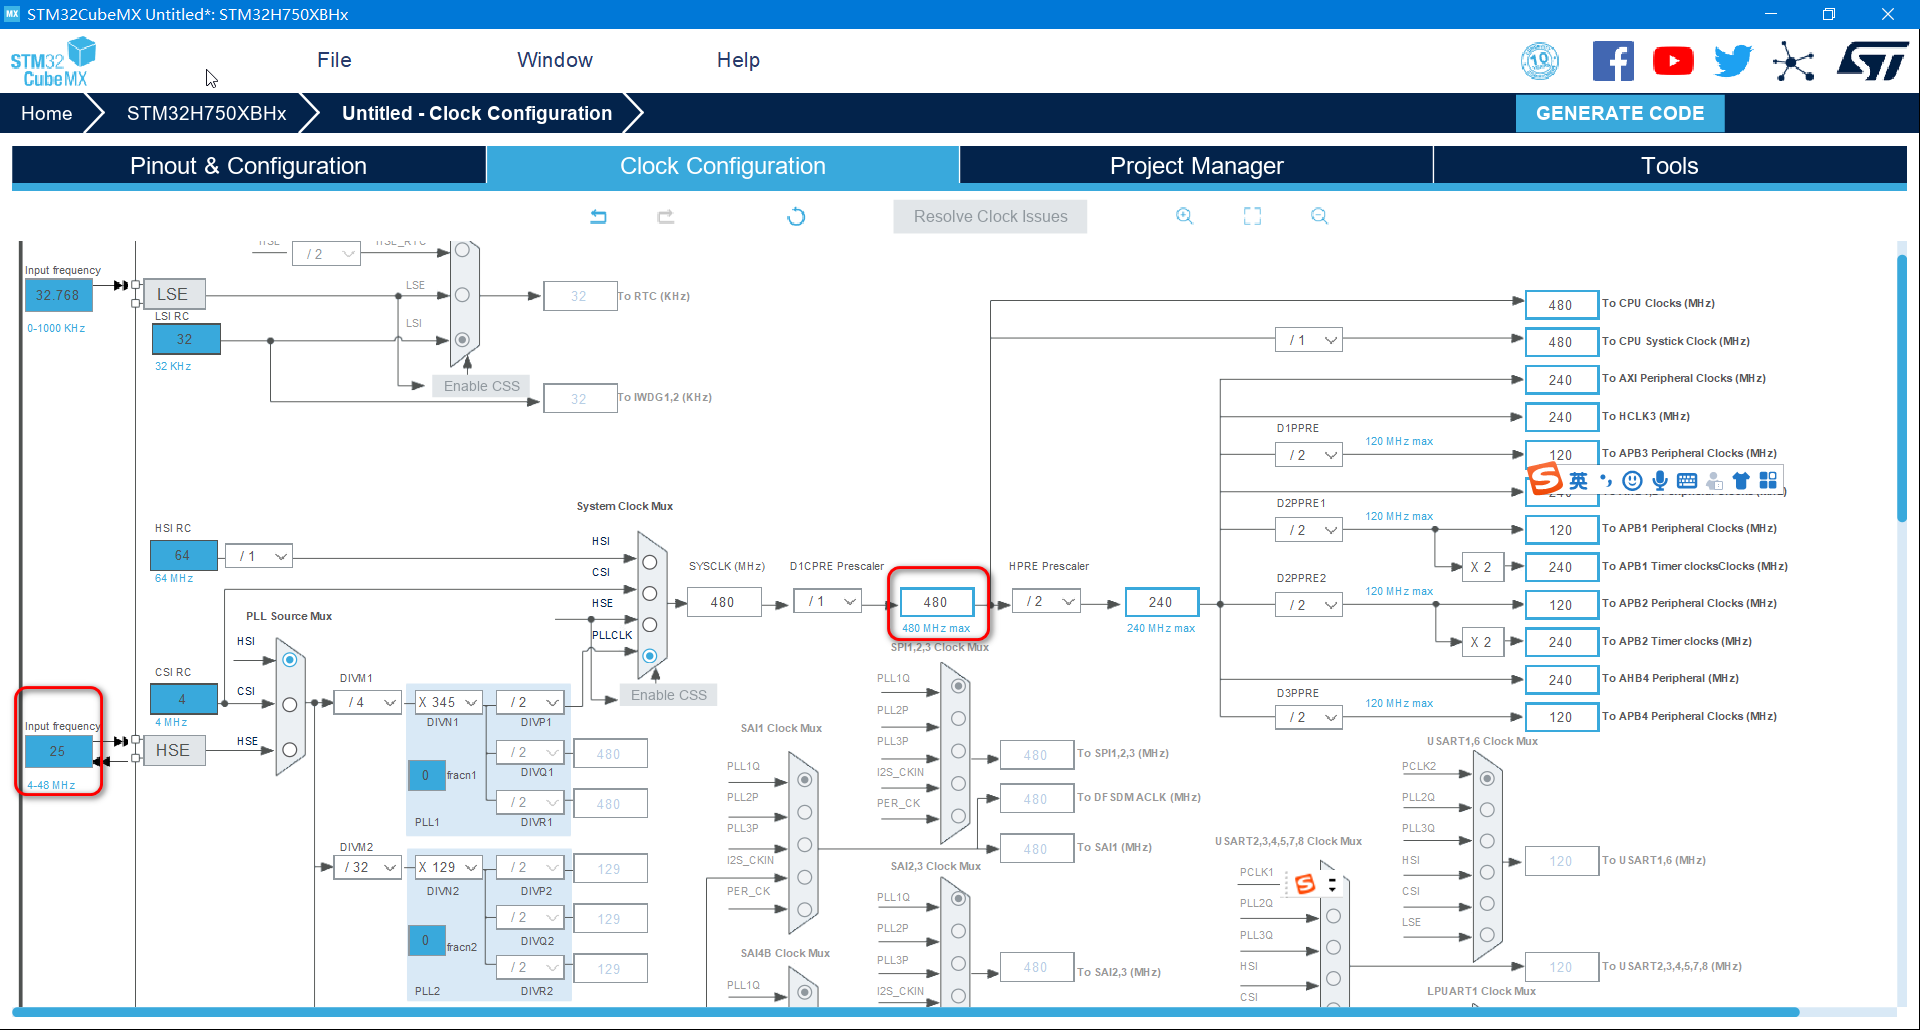The height and width of the screenshot is (1030, 1920).
Task: Select HSE in PLL Source Mux
Action: pyautogui.click(x=290, y=750)
